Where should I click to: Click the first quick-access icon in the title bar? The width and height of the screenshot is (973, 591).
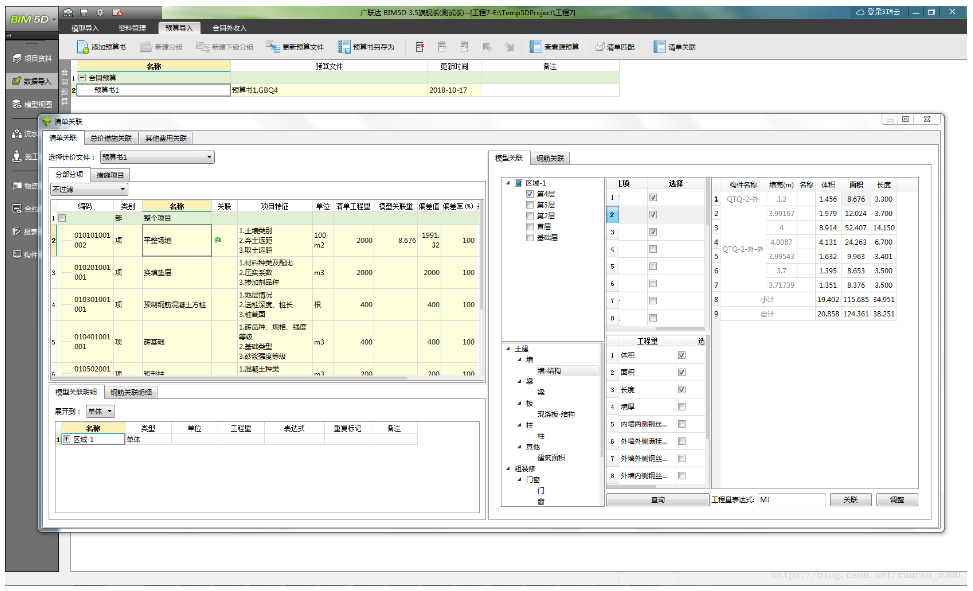point(68,12)
